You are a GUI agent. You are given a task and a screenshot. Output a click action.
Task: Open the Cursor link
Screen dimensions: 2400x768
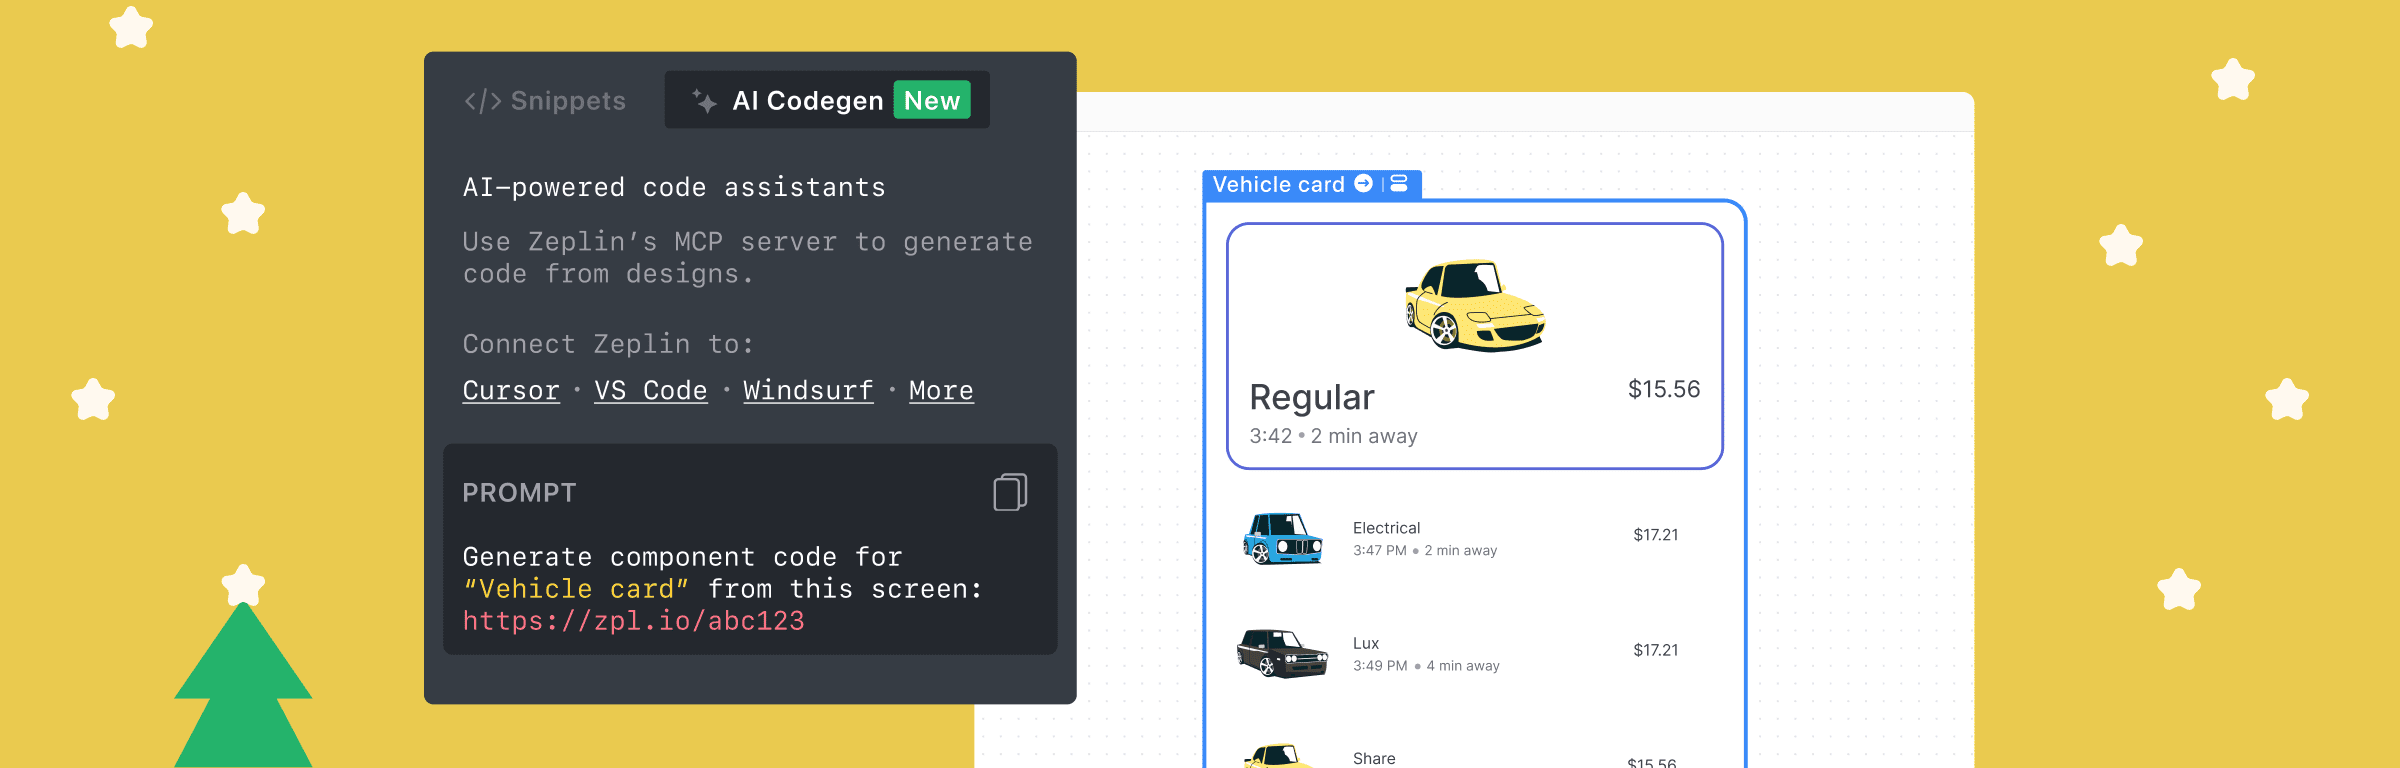point(511,390)
